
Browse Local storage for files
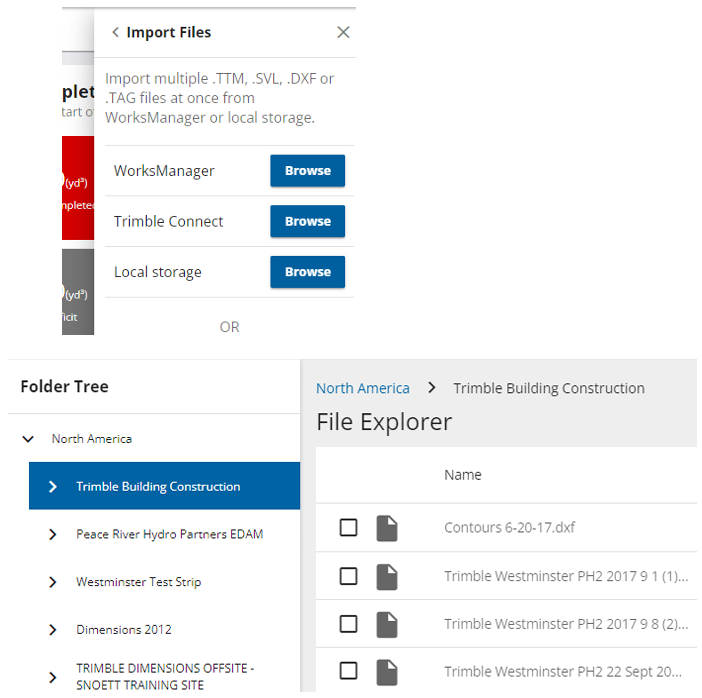(308, 272)
